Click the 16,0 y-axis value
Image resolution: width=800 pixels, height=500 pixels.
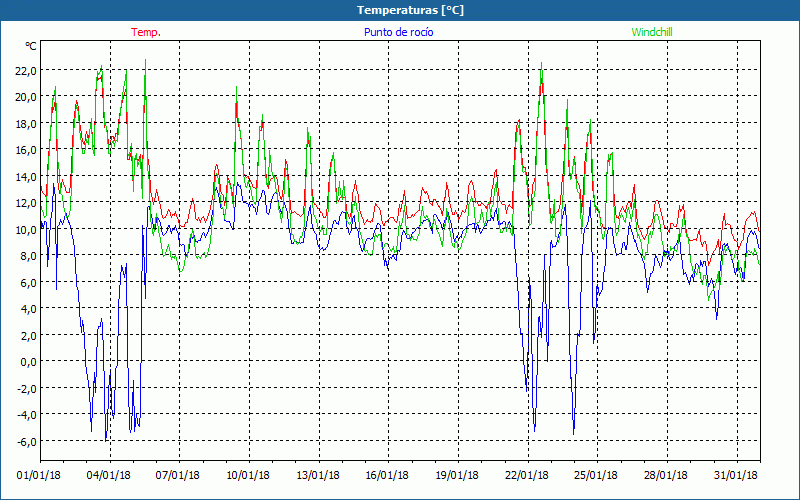(x=26, y=150)
